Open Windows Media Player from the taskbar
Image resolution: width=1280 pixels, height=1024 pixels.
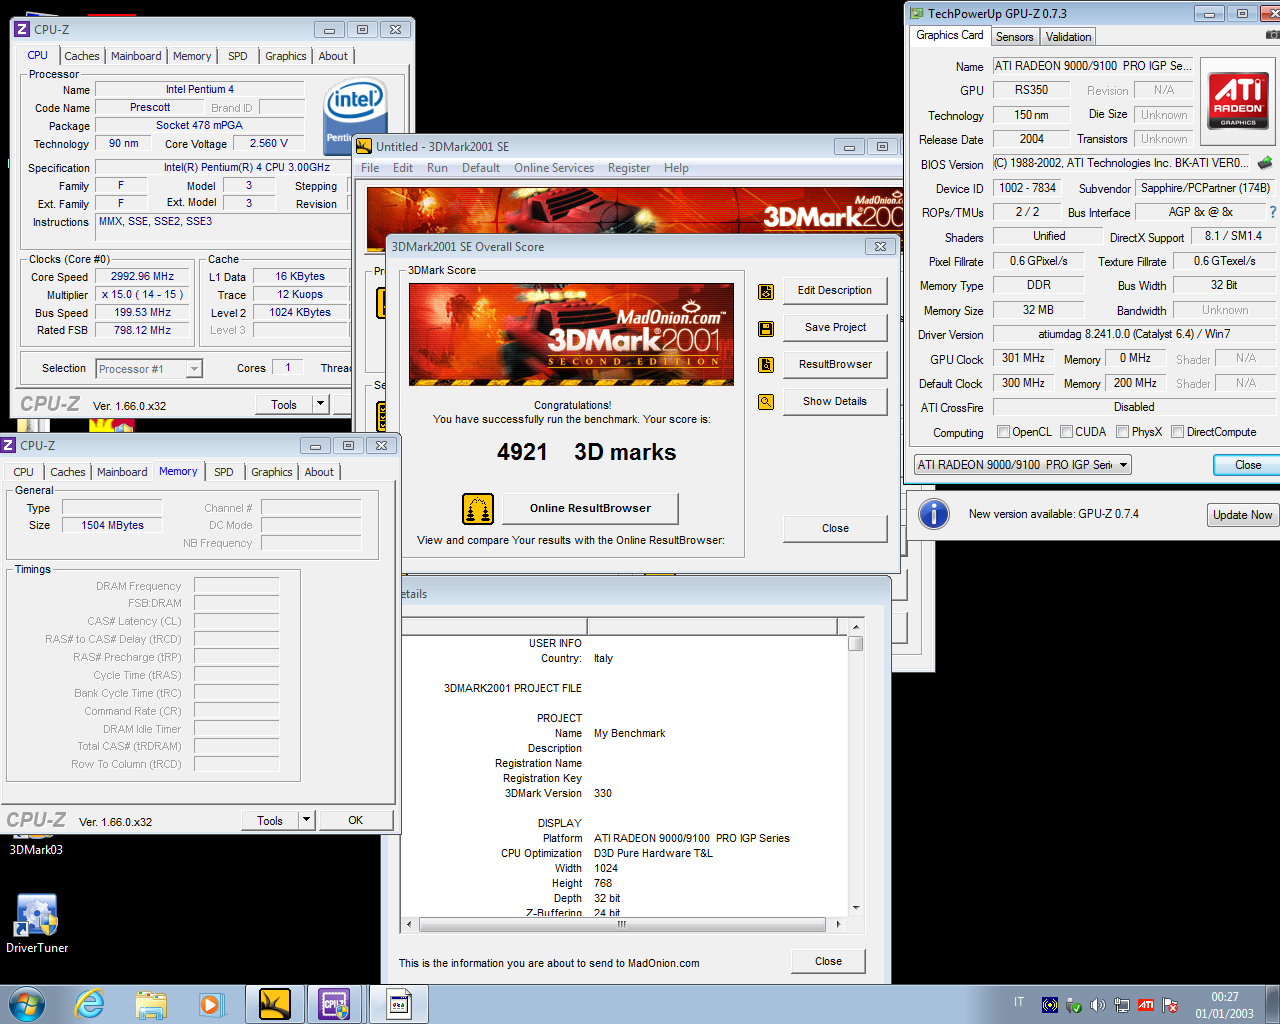tap(211, 1004)
